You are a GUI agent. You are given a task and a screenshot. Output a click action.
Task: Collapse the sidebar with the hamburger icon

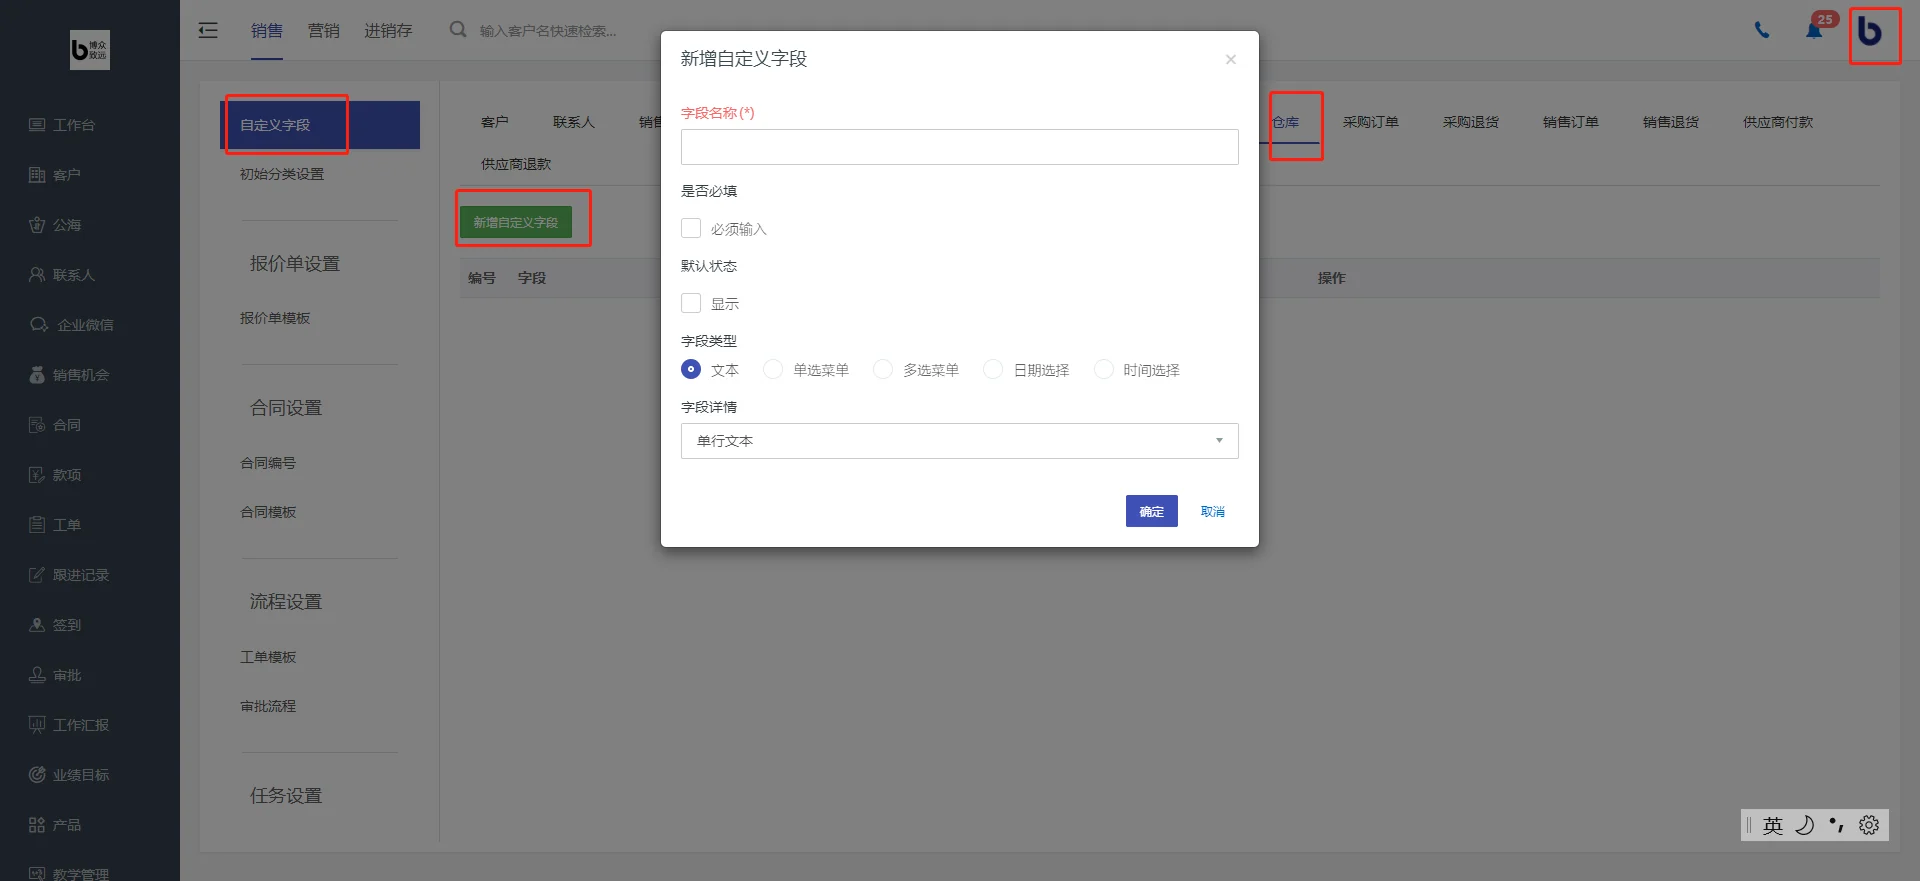click(208, 30)
